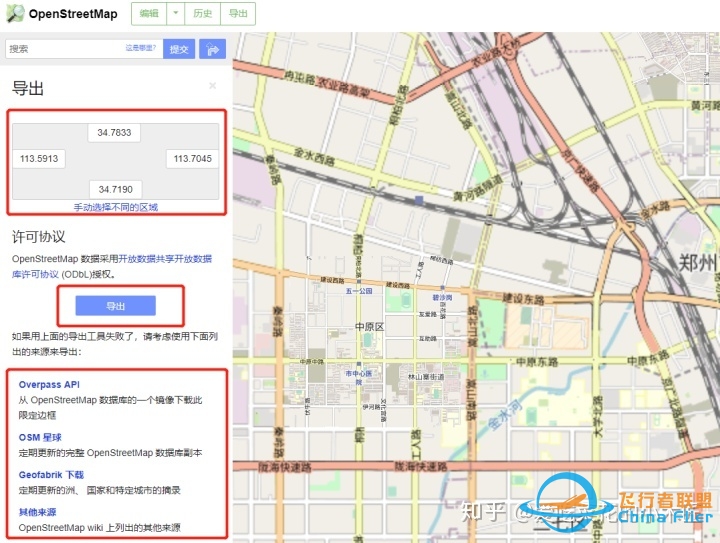The width and height of the screenshot is (720, 543).
Task: Click the 中原区 label on map
Action: tap(369, 327)
